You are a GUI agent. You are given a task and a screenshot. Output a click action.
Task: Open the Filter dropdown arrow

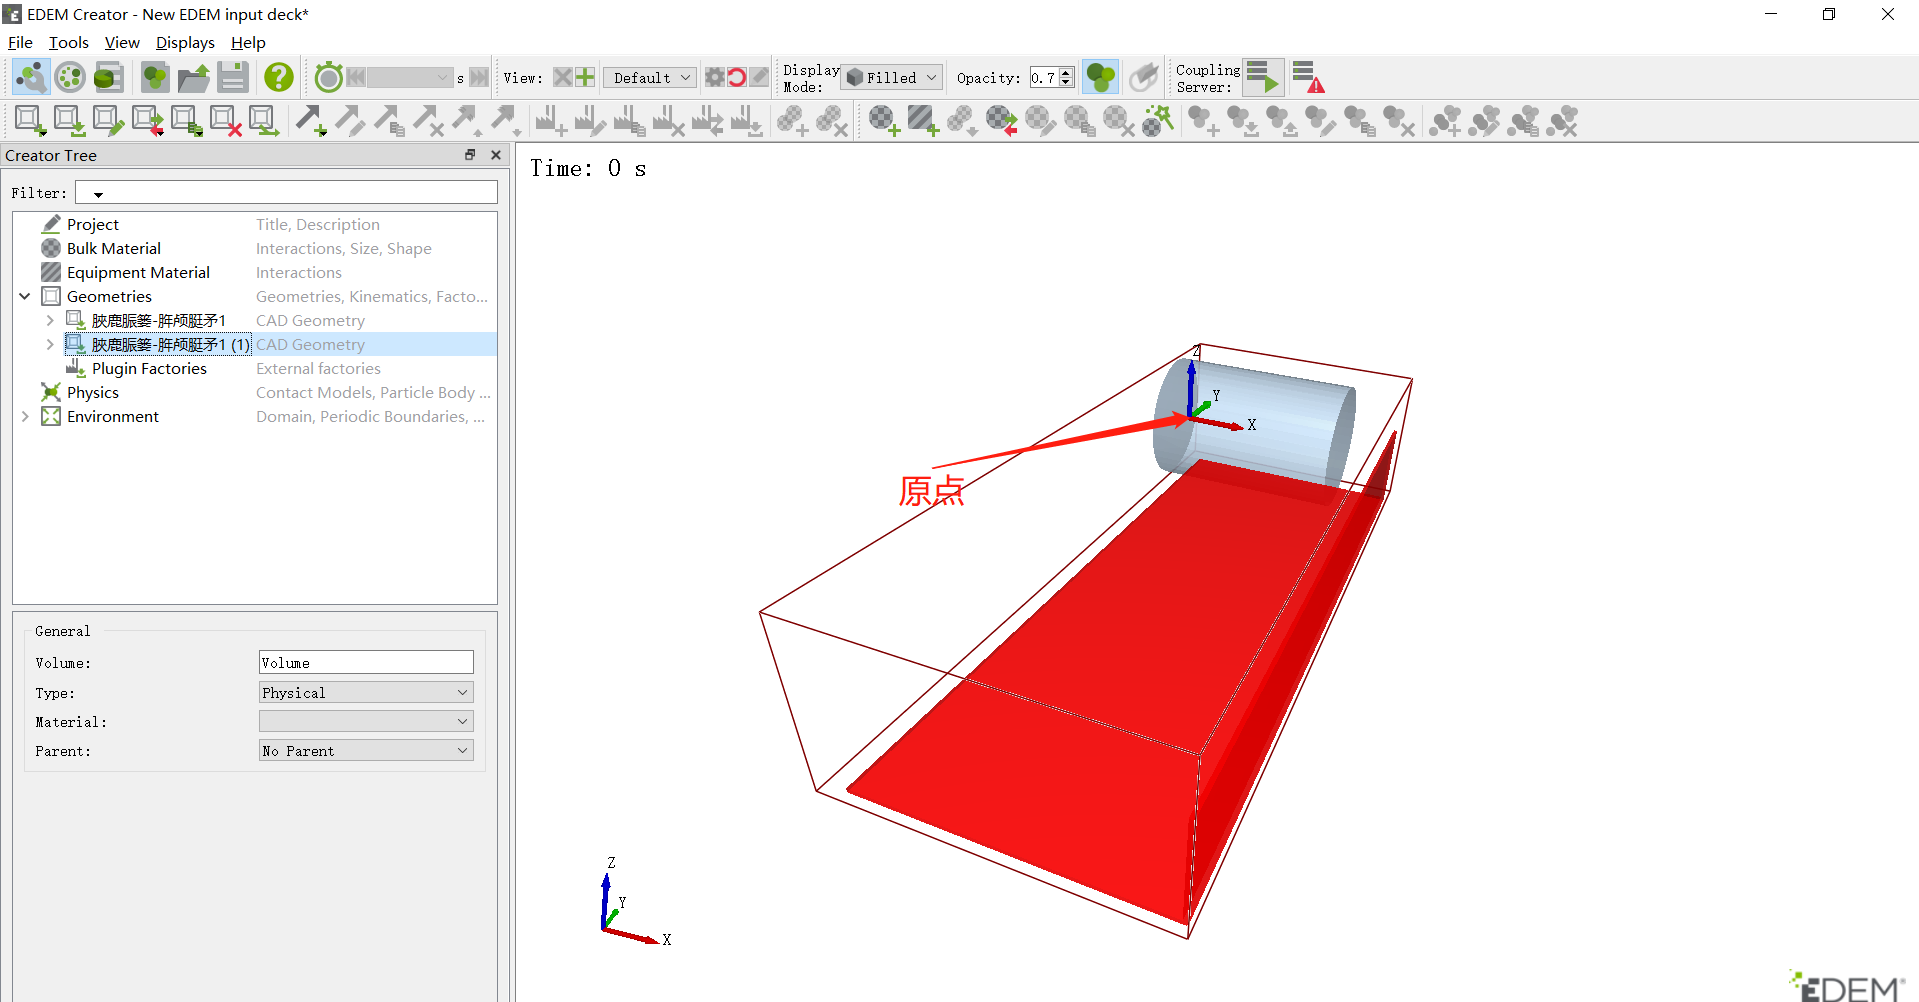pos(98,194)
